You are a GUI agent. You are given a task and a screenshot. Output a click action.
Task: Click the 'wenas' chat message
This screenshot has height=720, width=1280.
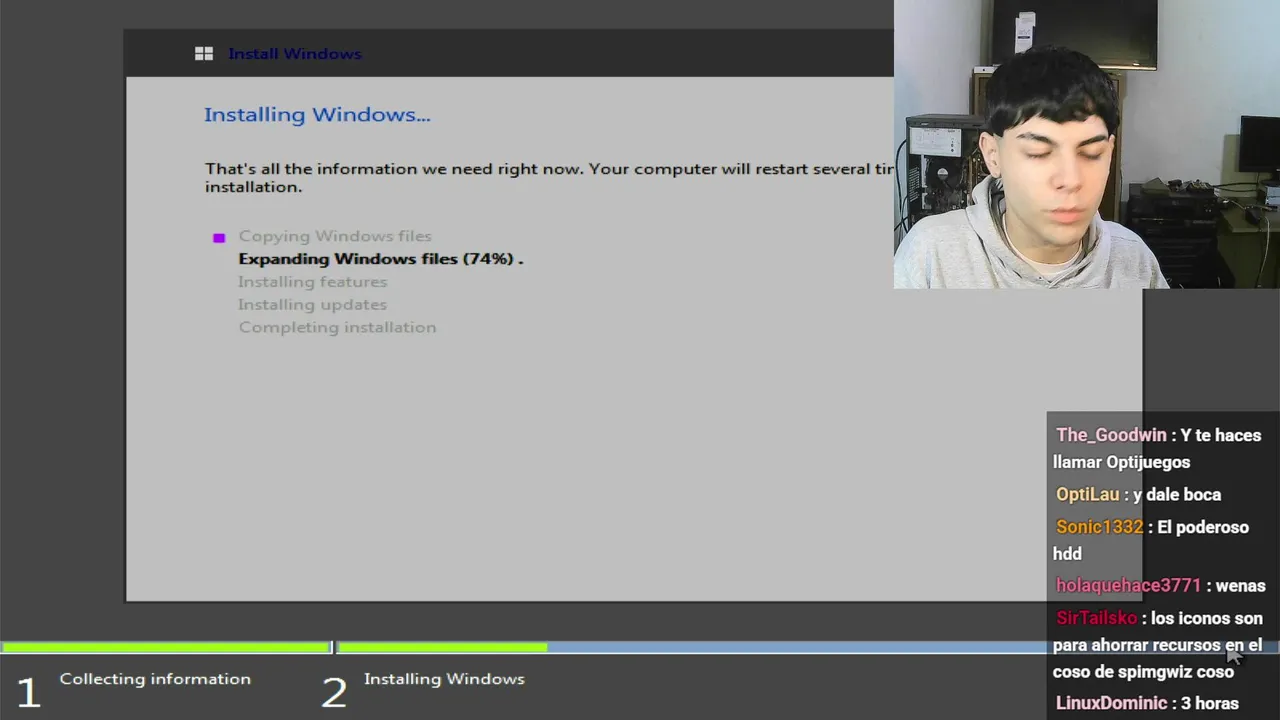pyautogui.click(x=1241, y=586)
